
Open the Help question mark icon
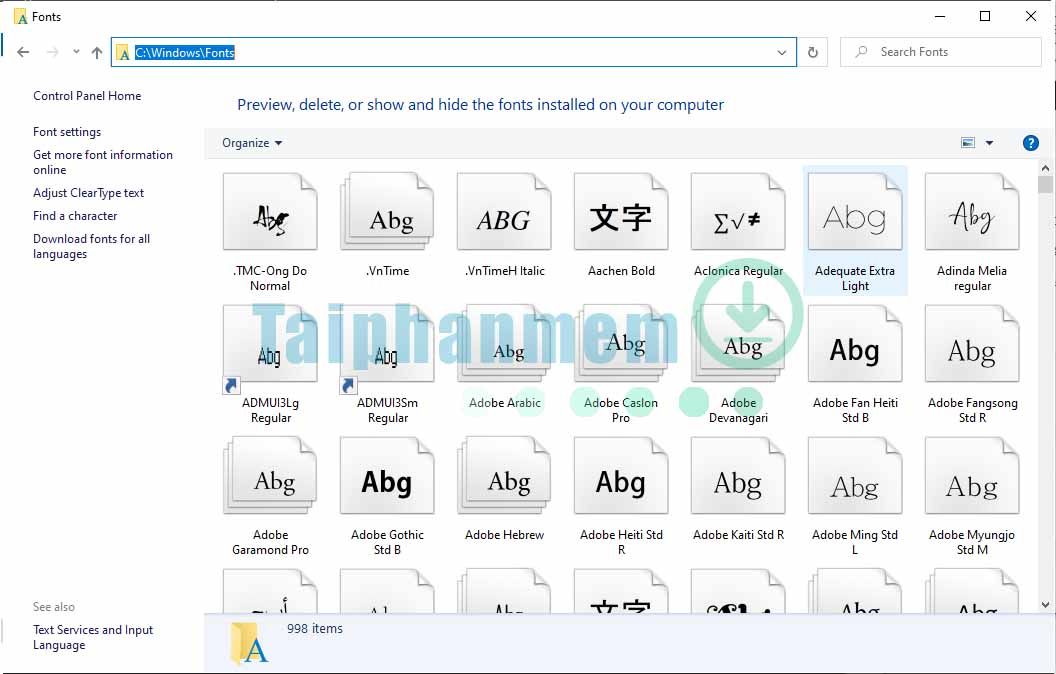(1031, 143)
